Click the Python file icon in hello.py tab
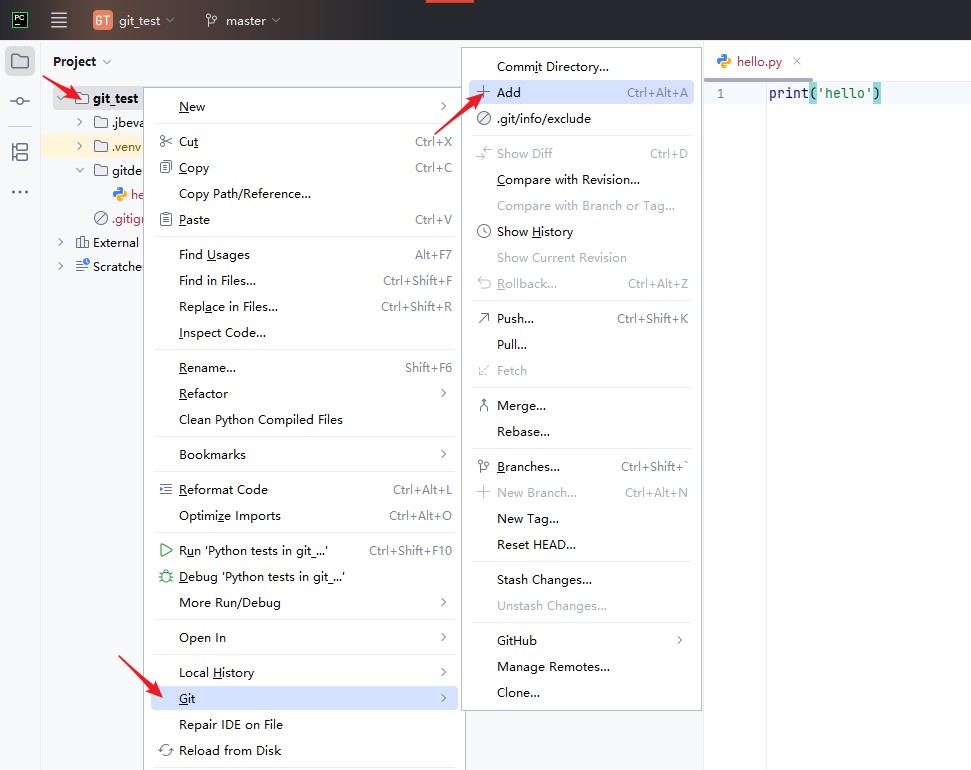This screenshot has height=770, width=971. 723,61
